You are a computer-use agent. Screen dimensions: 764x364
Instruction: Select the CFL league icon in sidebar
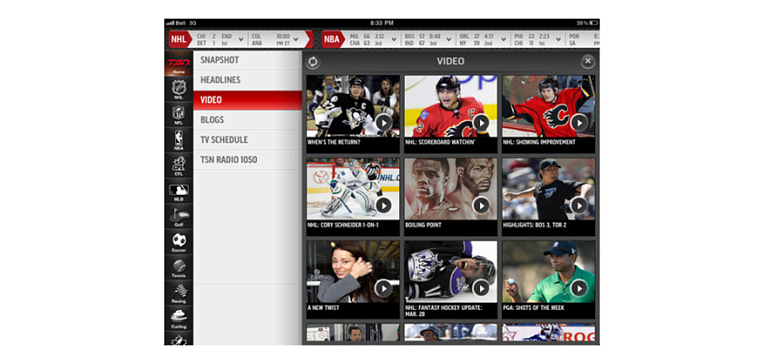[x=179, y=166]
